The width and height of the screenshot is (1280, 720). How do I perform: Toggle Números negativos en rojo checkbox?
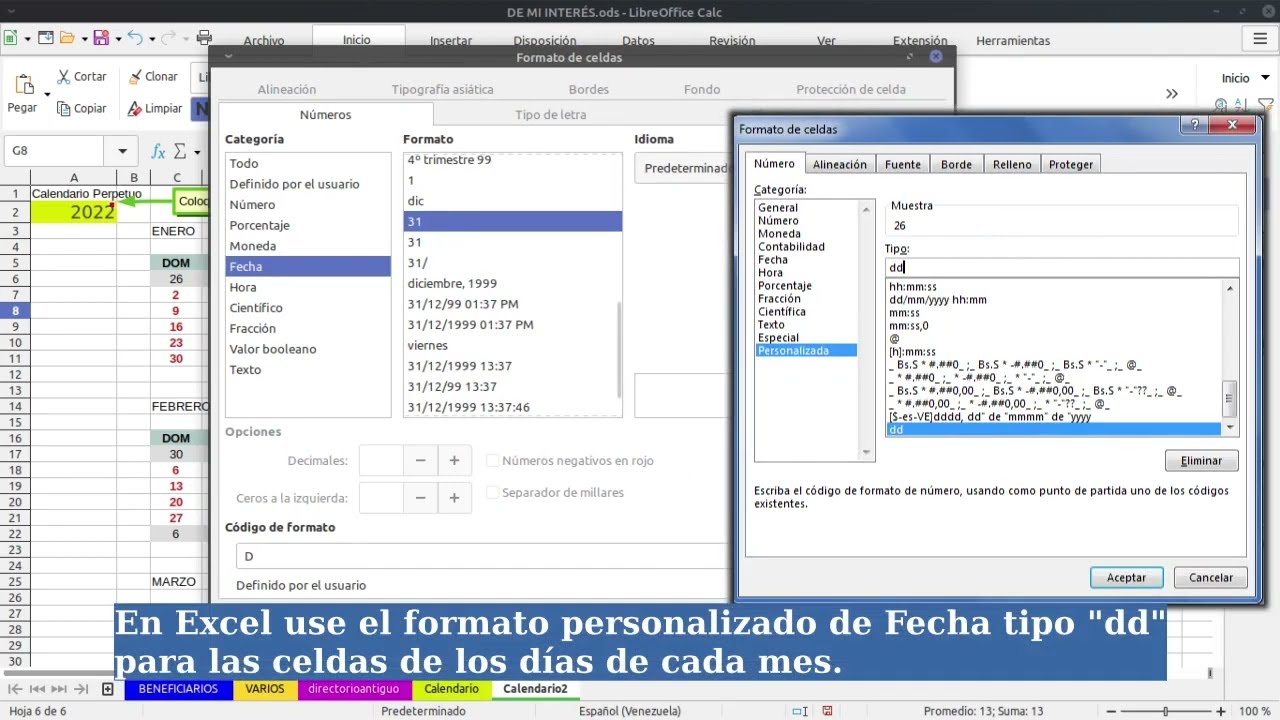492,460
